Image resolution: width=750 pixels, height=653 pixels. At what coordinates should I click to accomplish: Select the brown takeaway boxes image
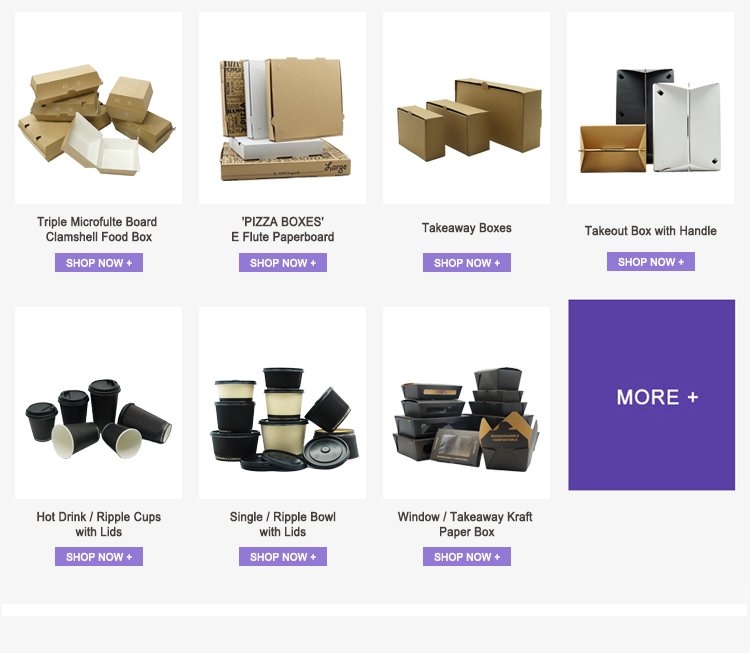tap(466, 108)
